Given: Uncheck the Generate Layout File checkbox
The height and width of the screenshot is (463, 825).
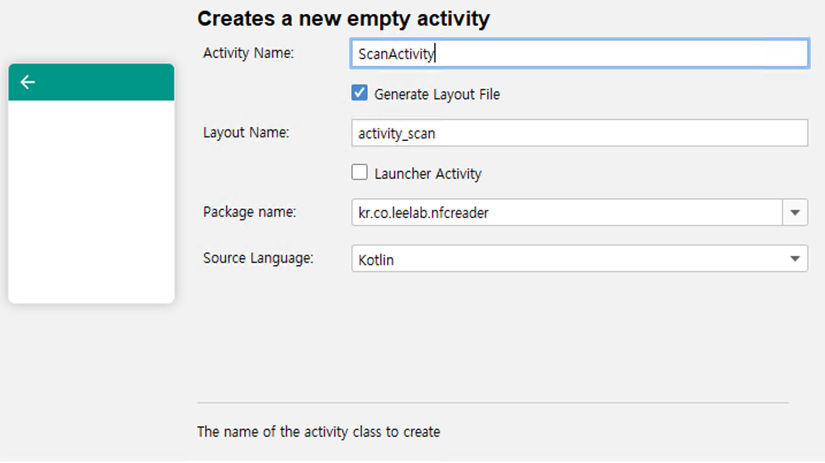Looking at the screenshot, I should [360, 94].
